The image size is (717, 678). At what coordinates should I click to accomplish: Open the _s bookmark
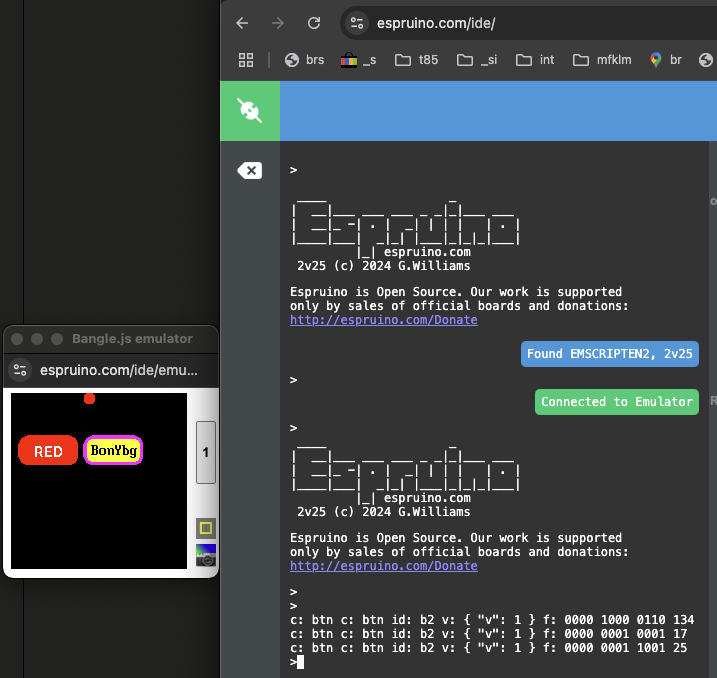358,60
